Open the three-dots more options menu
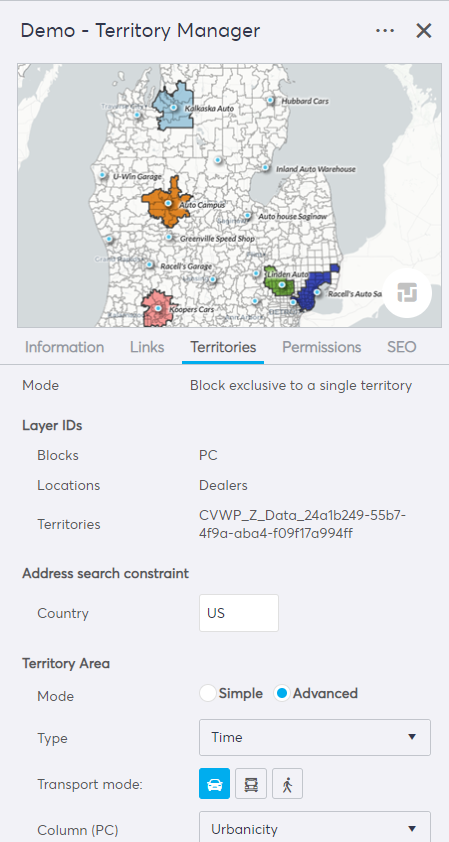Screen dimensions: 449x842 [x=385, y=31]
